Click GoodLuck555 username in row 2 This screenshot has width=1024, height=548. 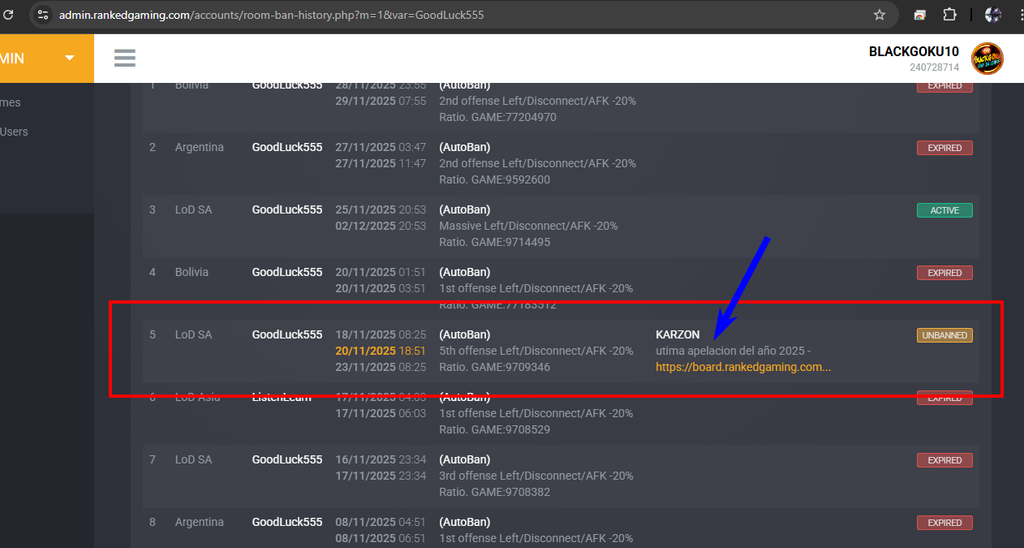[x=287, y=147]
